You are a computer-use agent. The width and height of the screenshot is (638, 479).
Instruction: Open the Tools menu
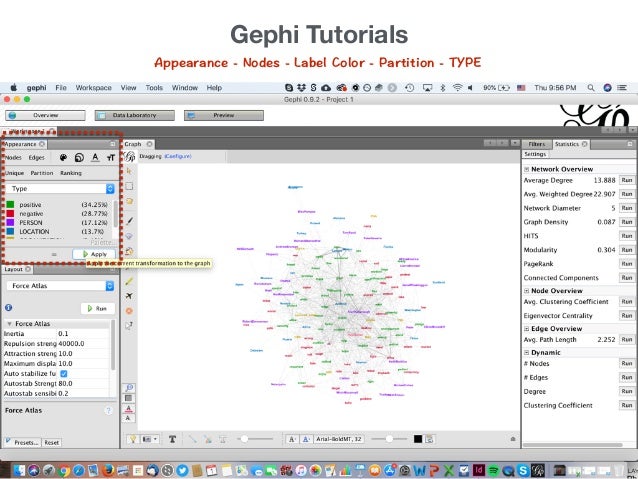[154, 87]
